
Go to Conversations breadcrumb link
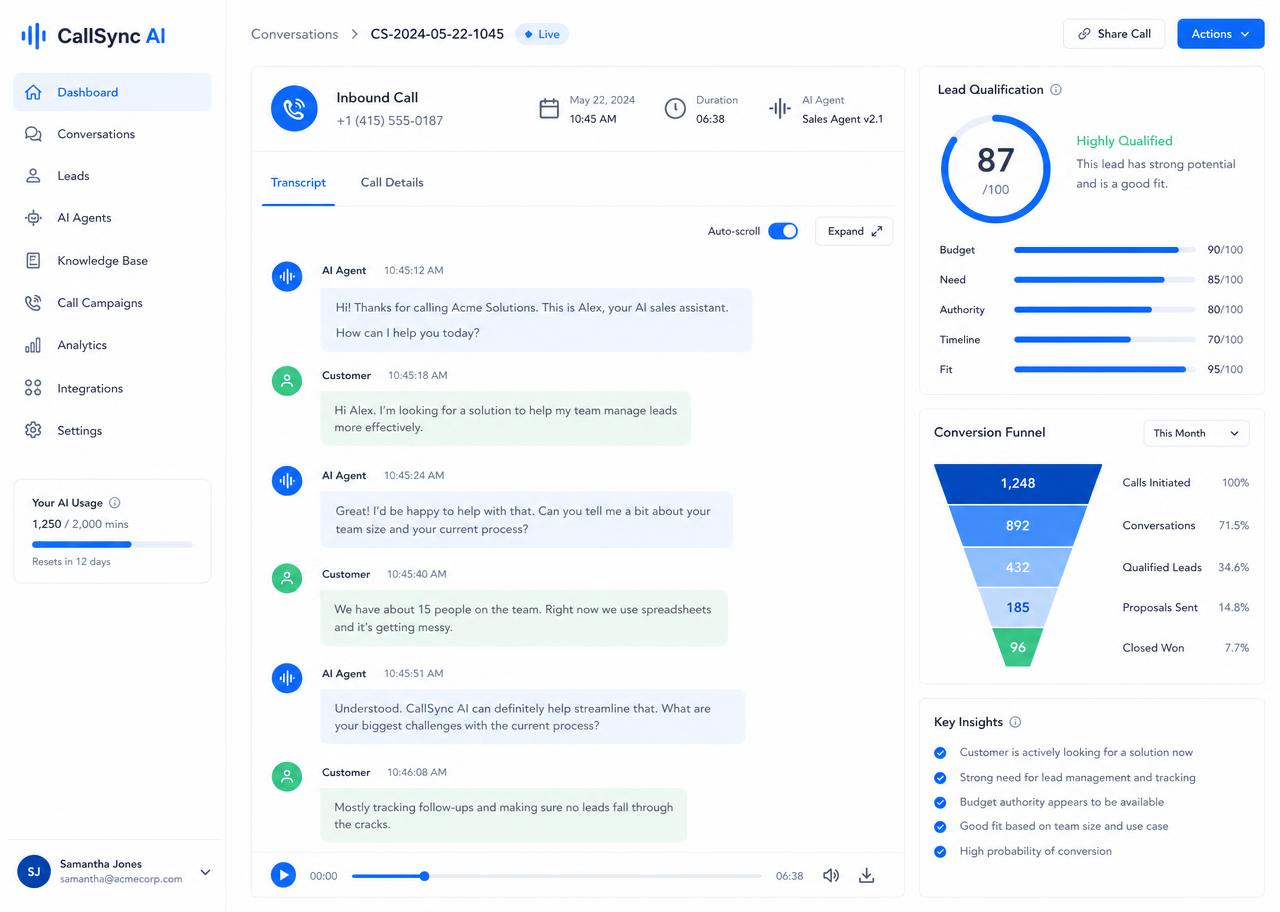coord(294,34)
